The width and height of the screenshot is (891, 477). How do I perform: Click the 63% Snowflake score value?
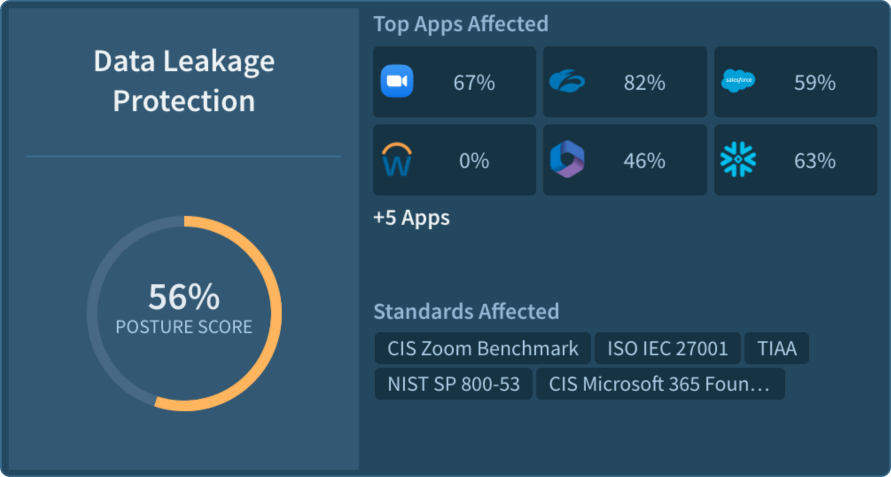(x=814, y=161)
